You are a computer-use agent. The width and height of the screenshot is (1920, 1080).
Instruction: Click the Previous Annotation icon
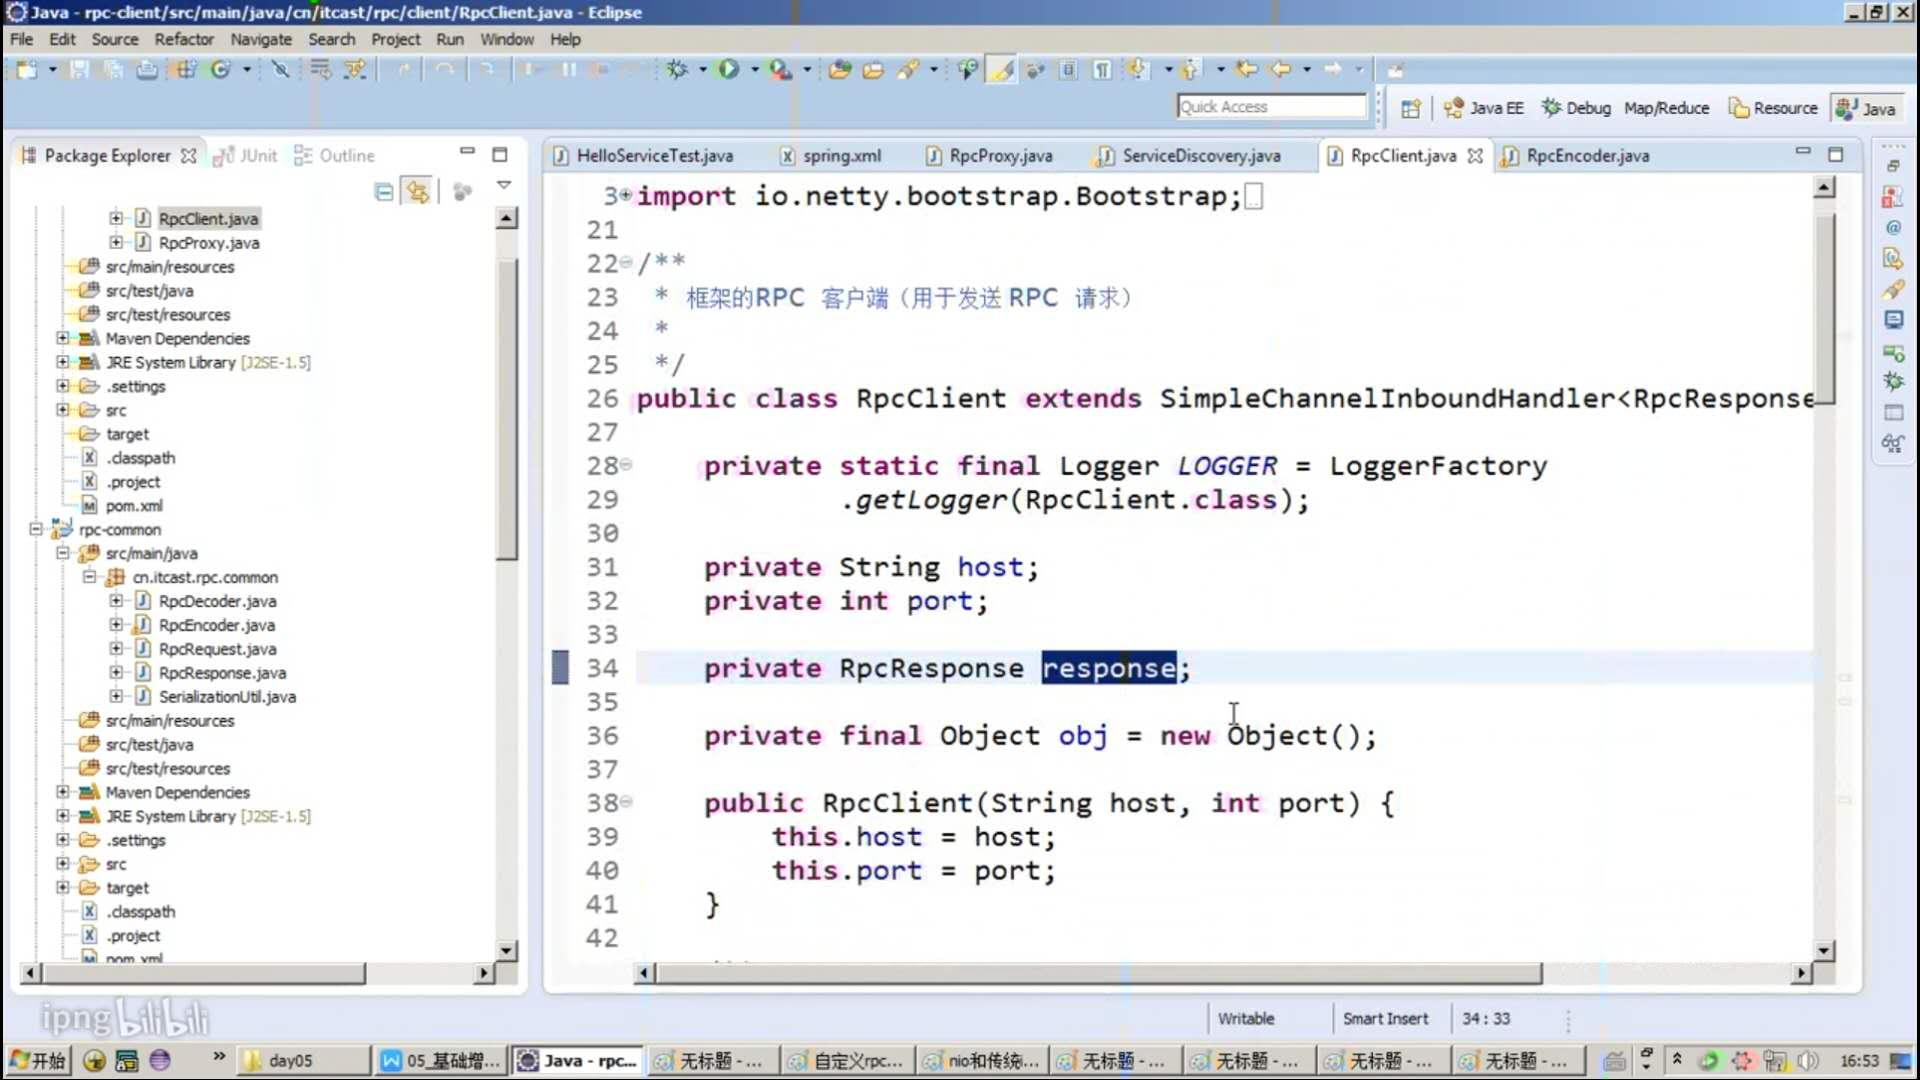click(1190, 70)
